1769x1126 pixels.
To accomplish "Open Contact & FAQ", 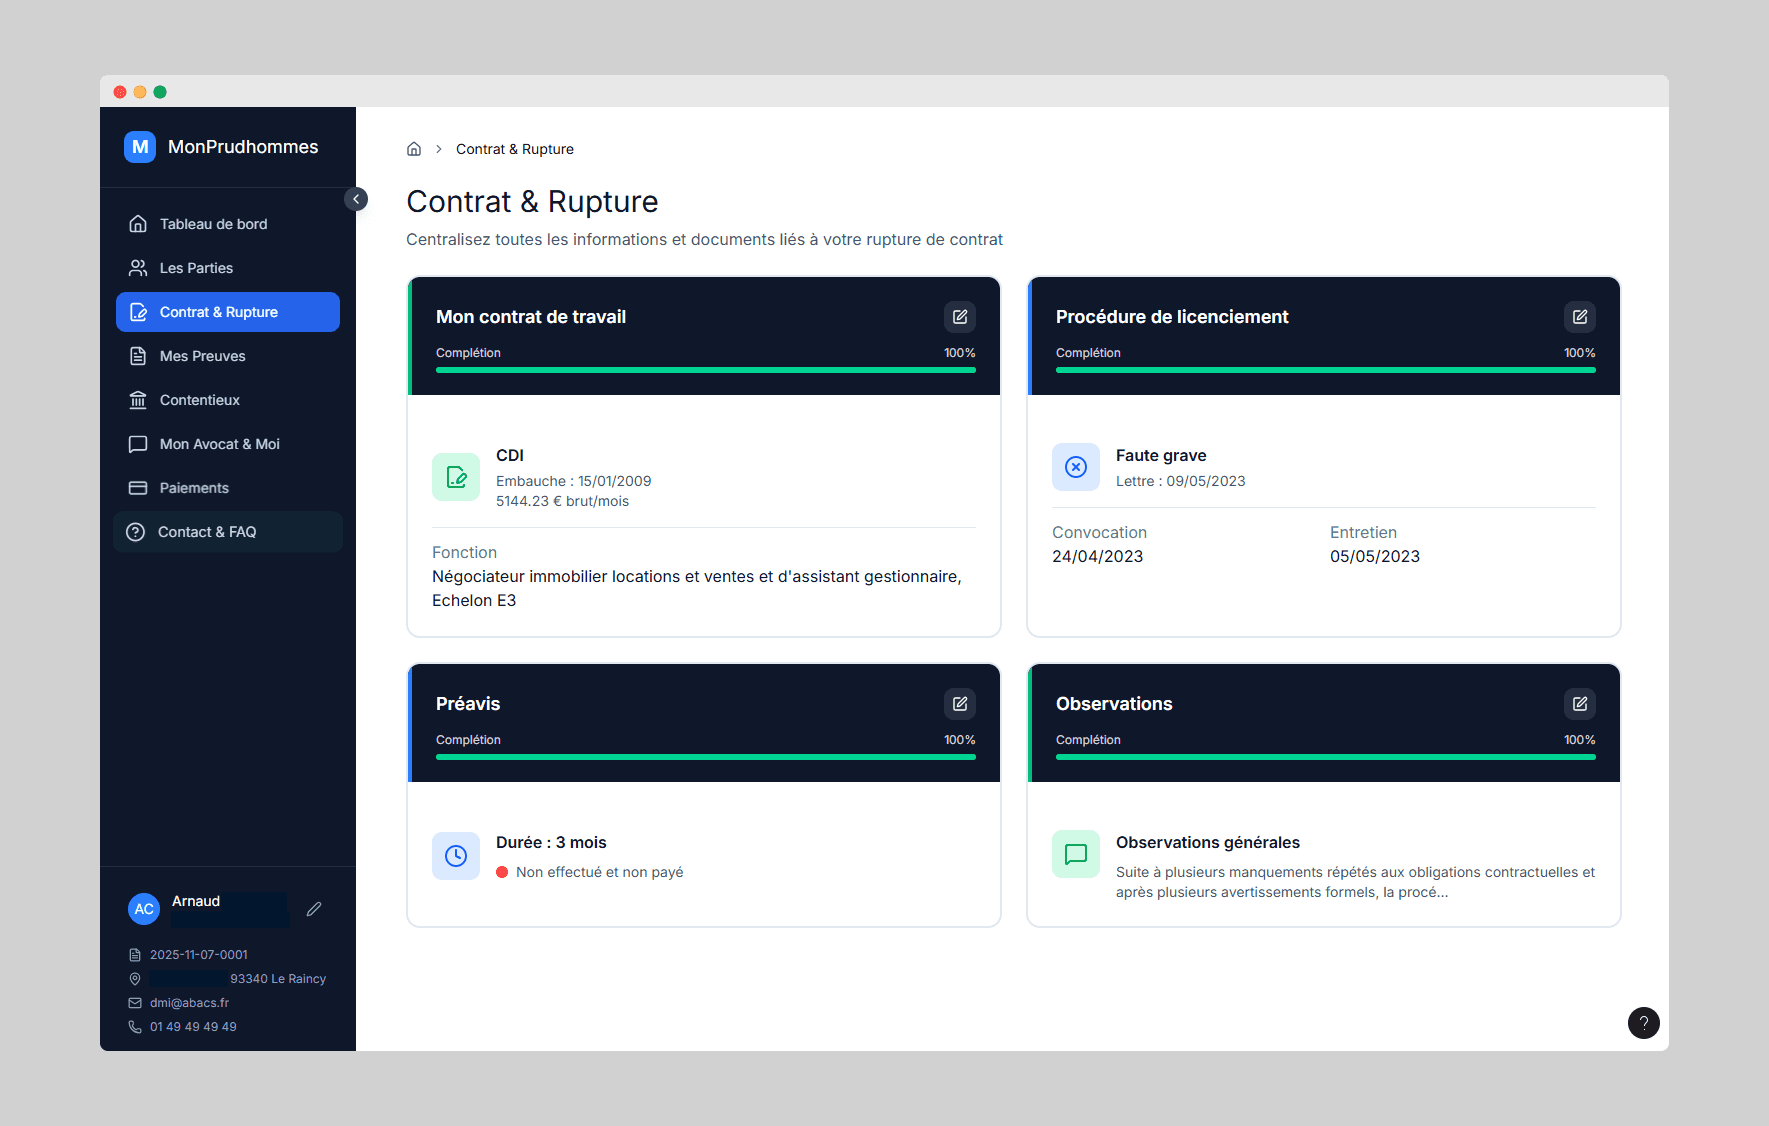I will pos(207,532).
